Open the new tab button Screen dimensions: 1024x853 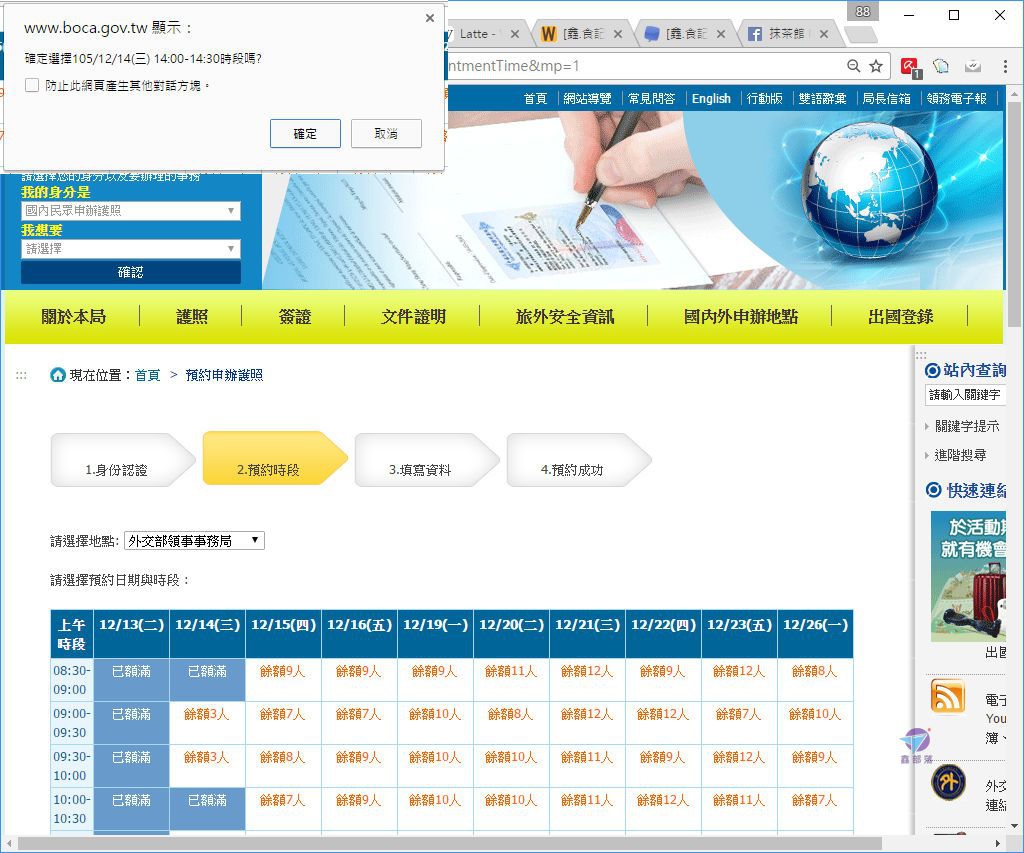click(859, 34)
